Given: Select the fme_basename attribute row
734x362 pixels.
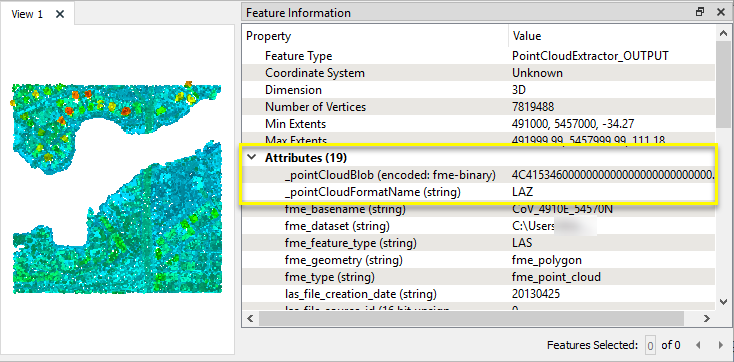Looking at the screenshot, I should 479,209.
